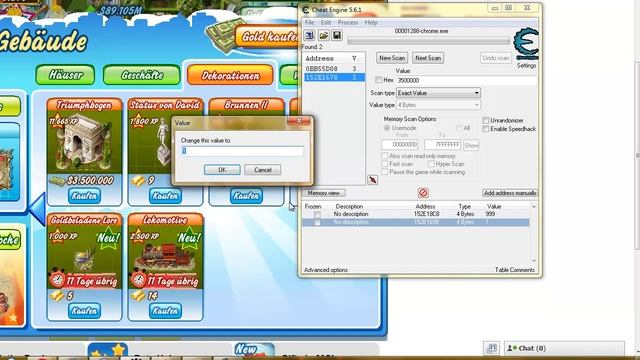Click Kaufen under Brunnen II
The image size is (640, 360).
click(x=246, y=196)
